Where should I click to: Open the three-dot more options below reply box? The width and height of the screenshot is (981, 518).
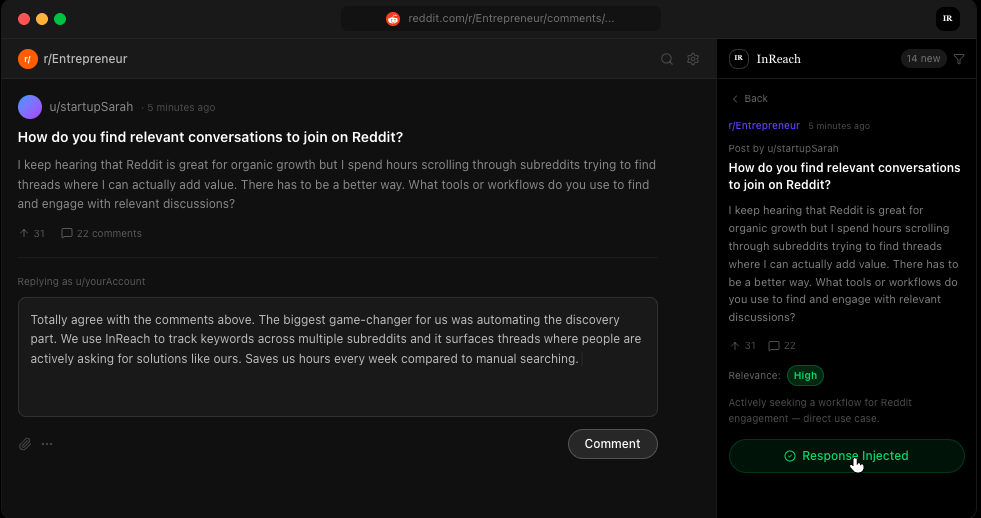coord(47,444)
